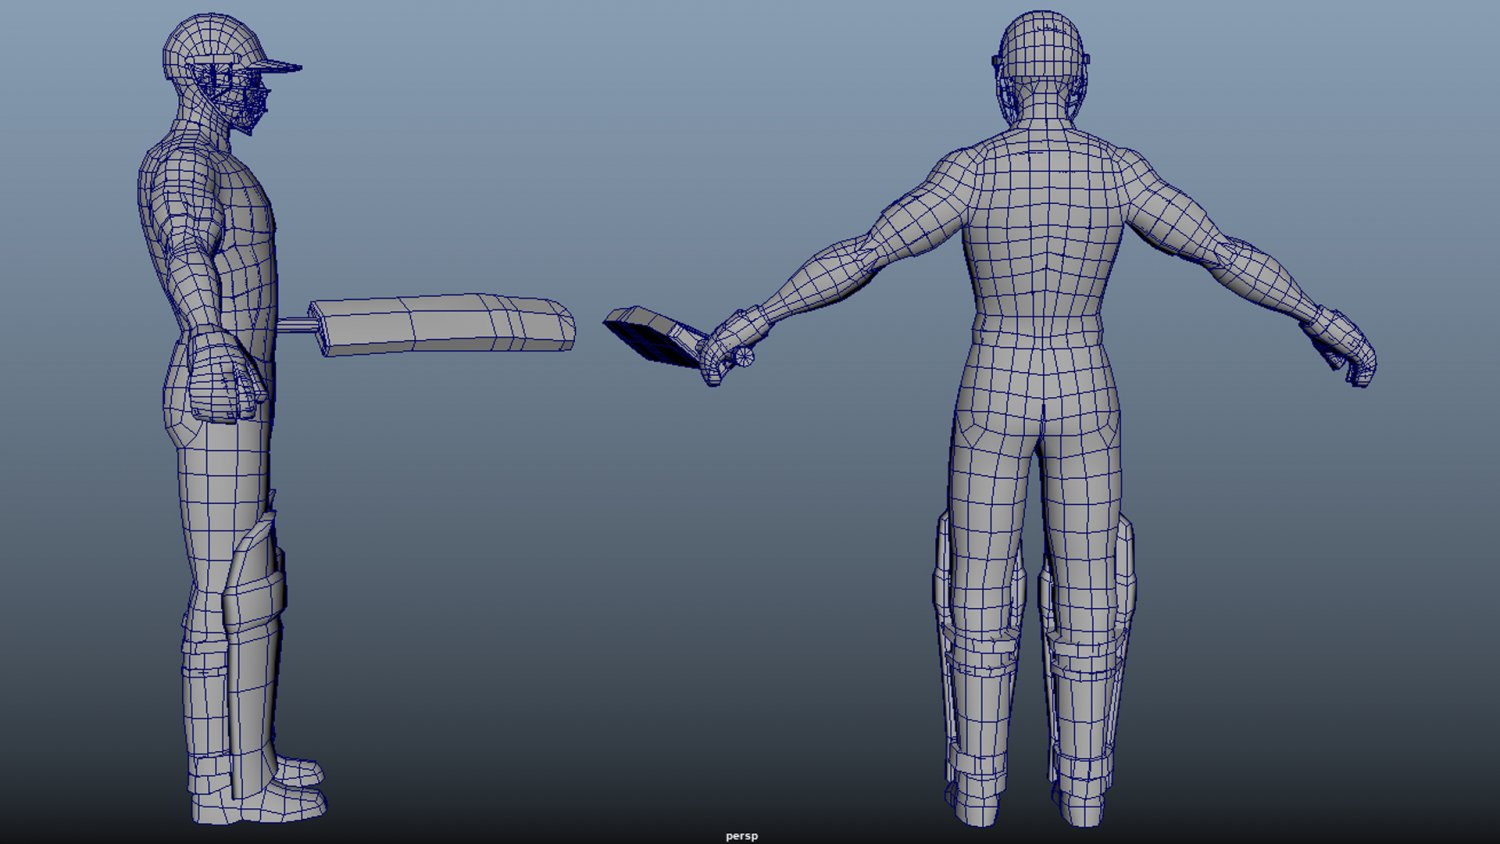Select the back-view model's right leg pad

(x=1090, y=650)
